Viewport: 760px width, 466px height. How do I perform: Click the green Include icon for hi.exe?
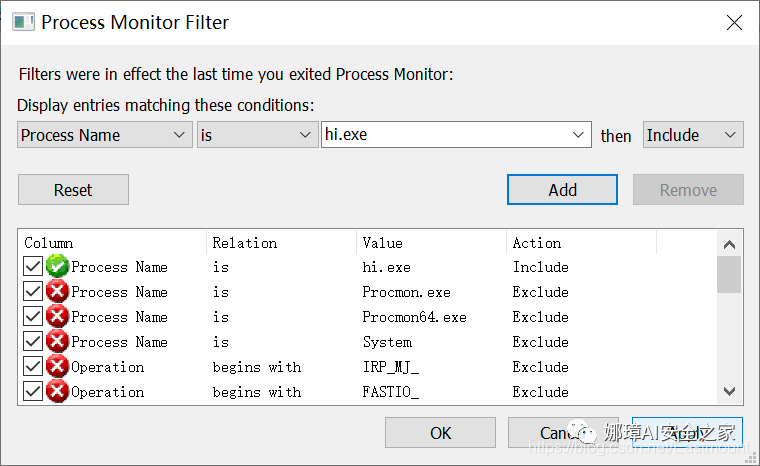click(57, 267)
